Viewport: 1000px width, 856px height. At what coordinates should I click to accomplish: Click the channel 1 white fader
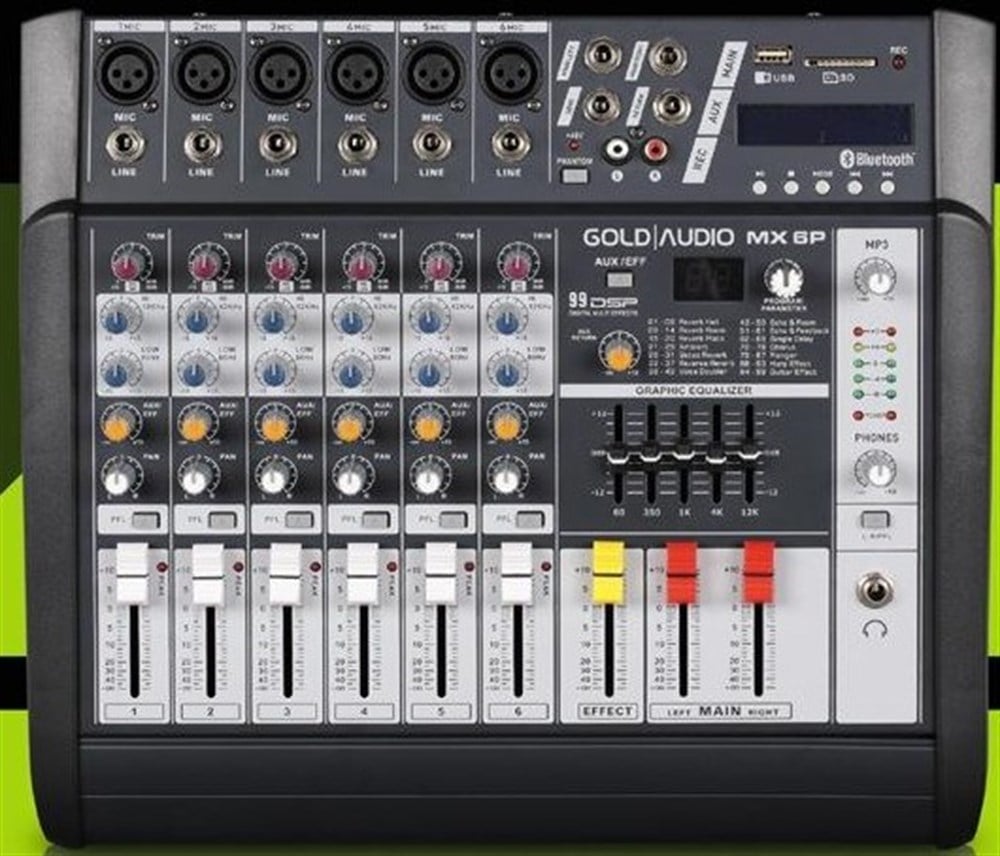[133, 572]
